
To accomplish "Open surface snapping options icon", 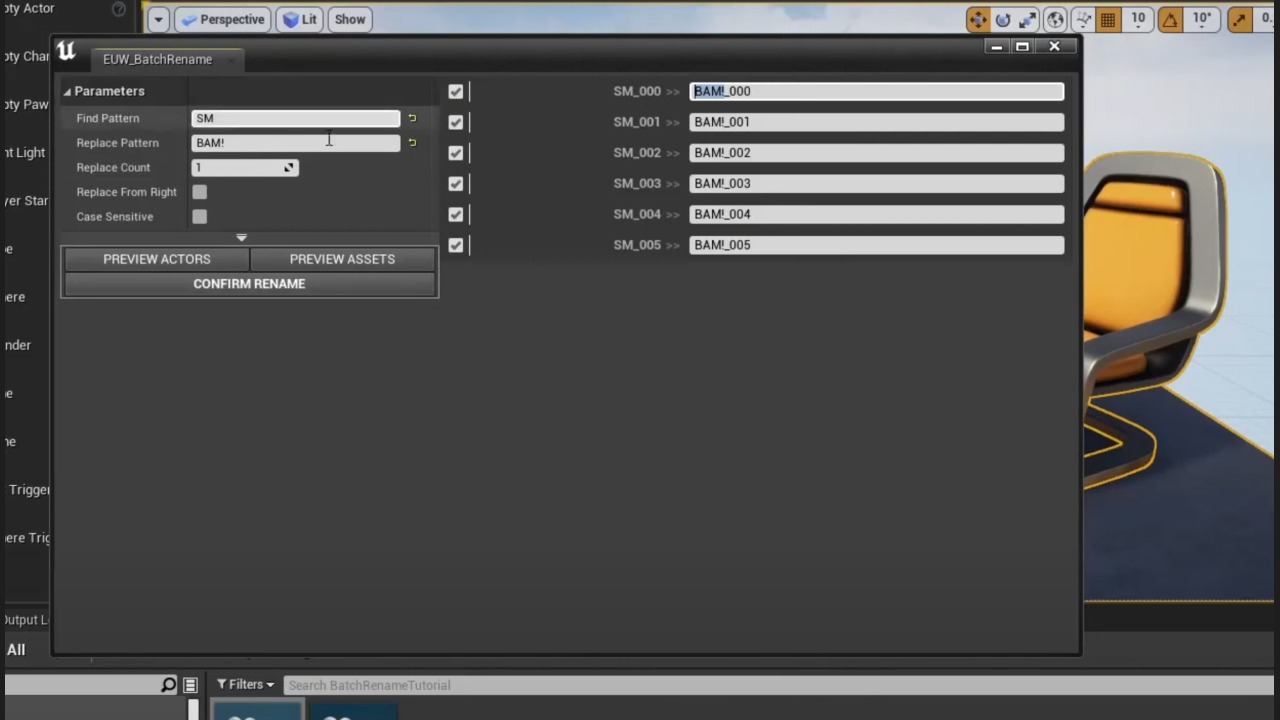I will [1084, 19].
